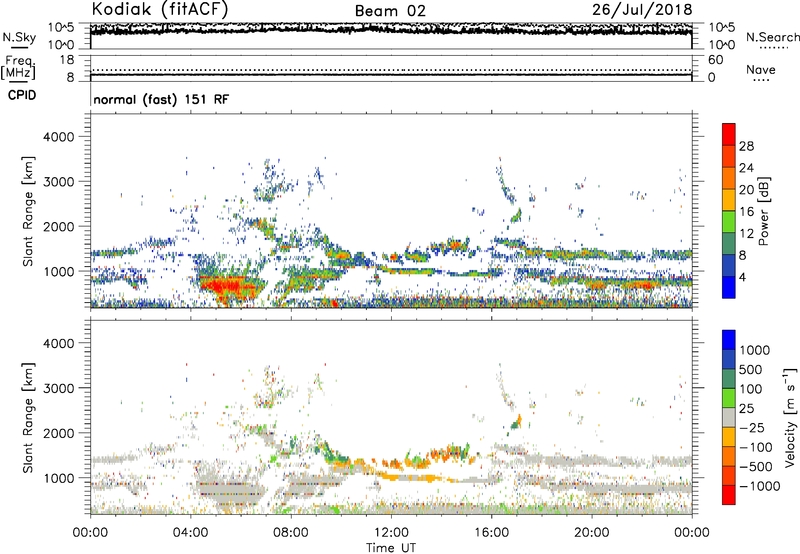This screenshot has width=800, height=554.
Task: Click the '12:00' time axis label
Action: click(391, 533)
